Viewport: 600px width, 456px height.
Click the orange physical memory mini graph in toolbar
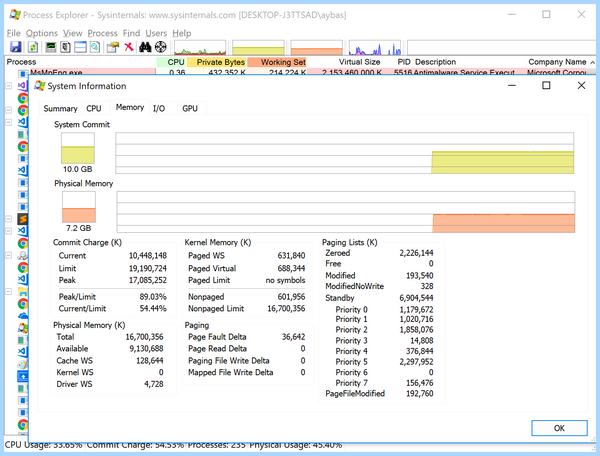(x=316, y=47)
